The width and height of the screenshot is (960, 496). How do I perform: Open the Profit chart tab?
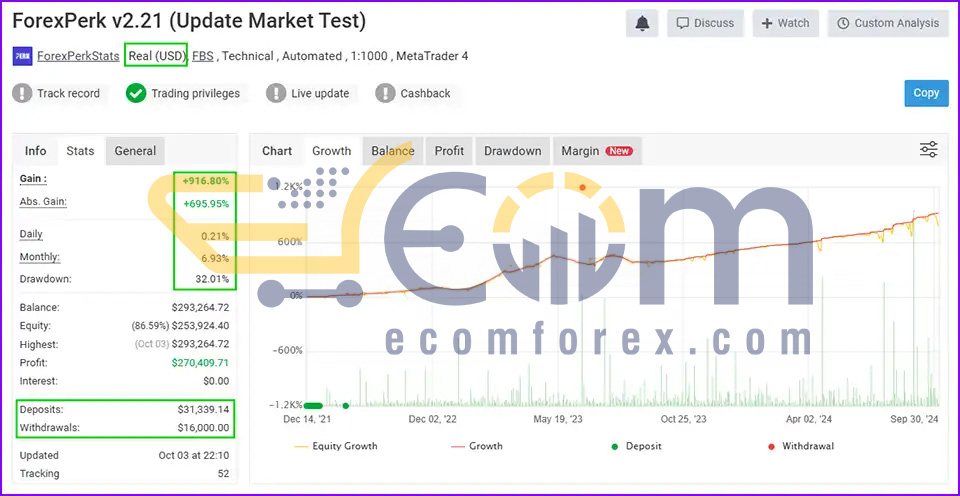tap(449, 151)
